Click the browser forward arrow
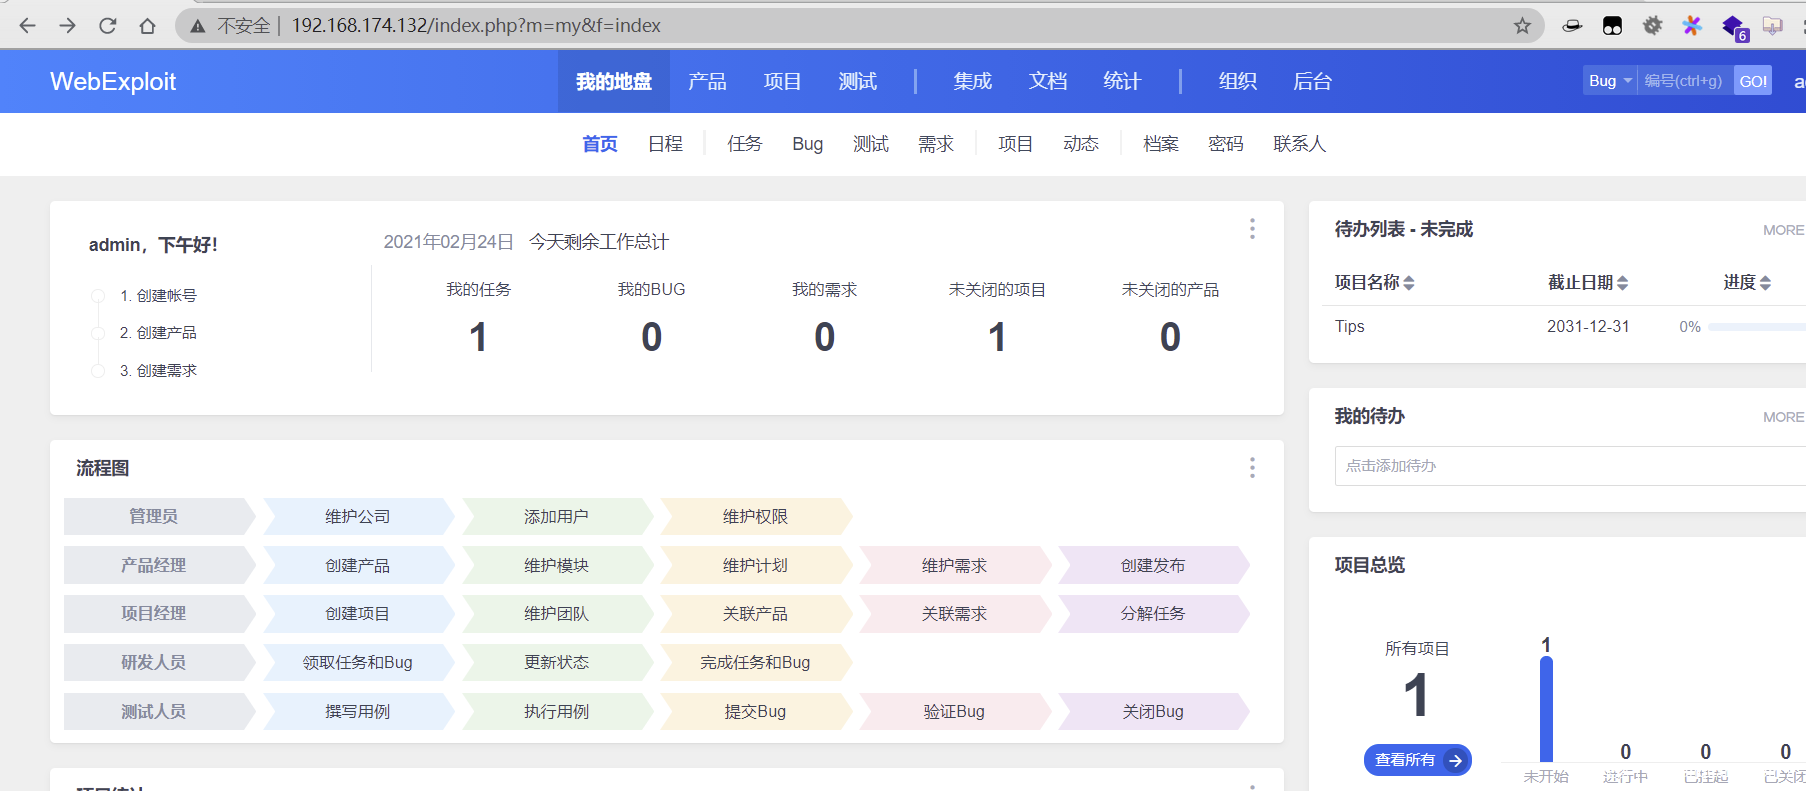The height and width of the screenshot is (791, 1806). click(67, 26)
